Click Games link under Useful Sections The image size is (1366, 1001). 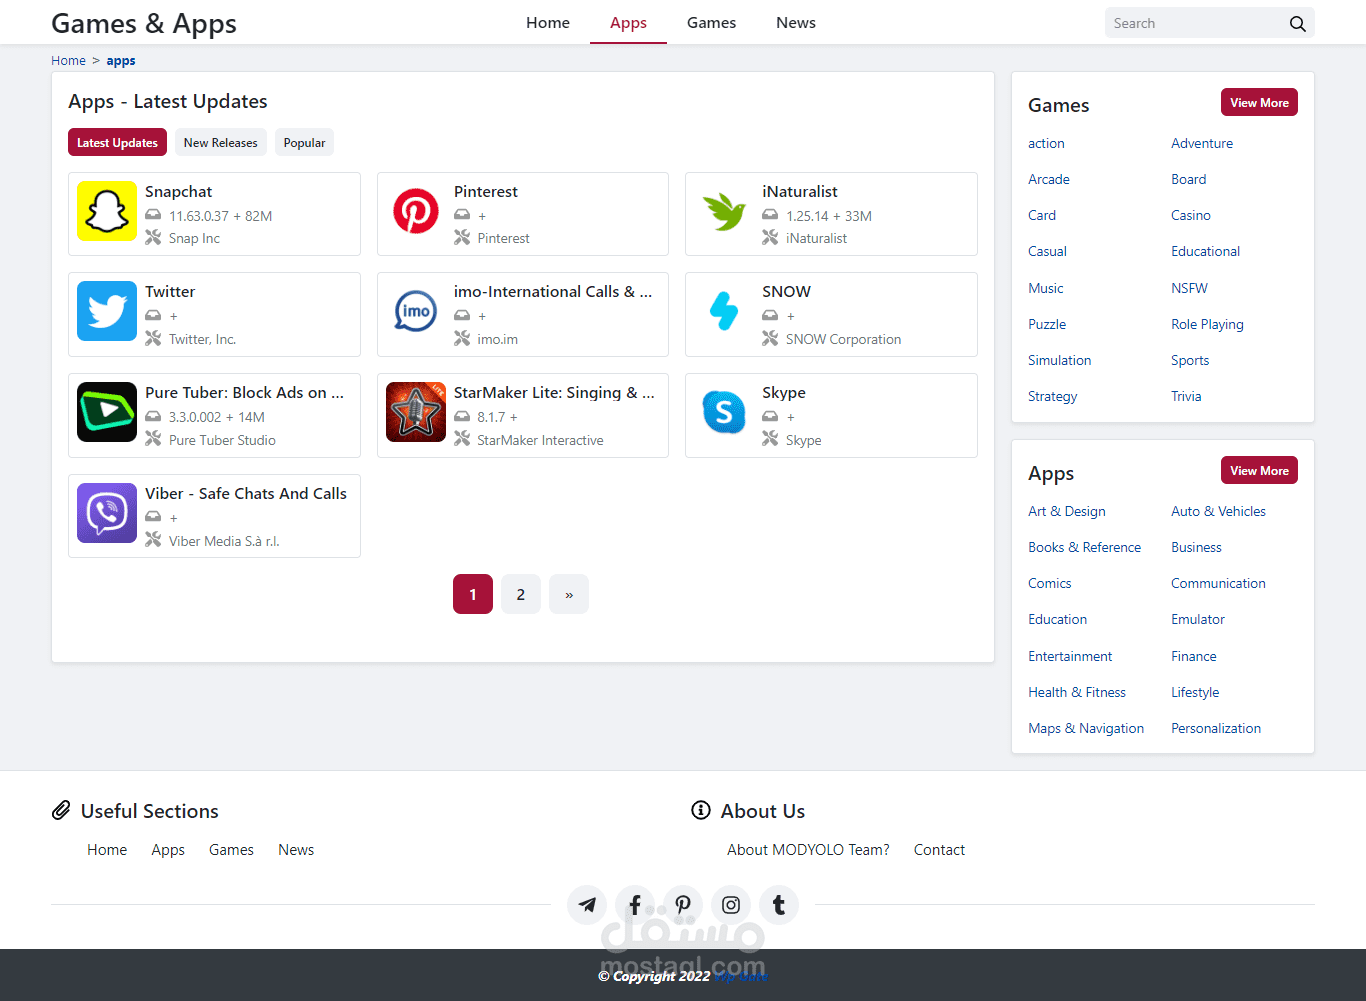[231, 850]
